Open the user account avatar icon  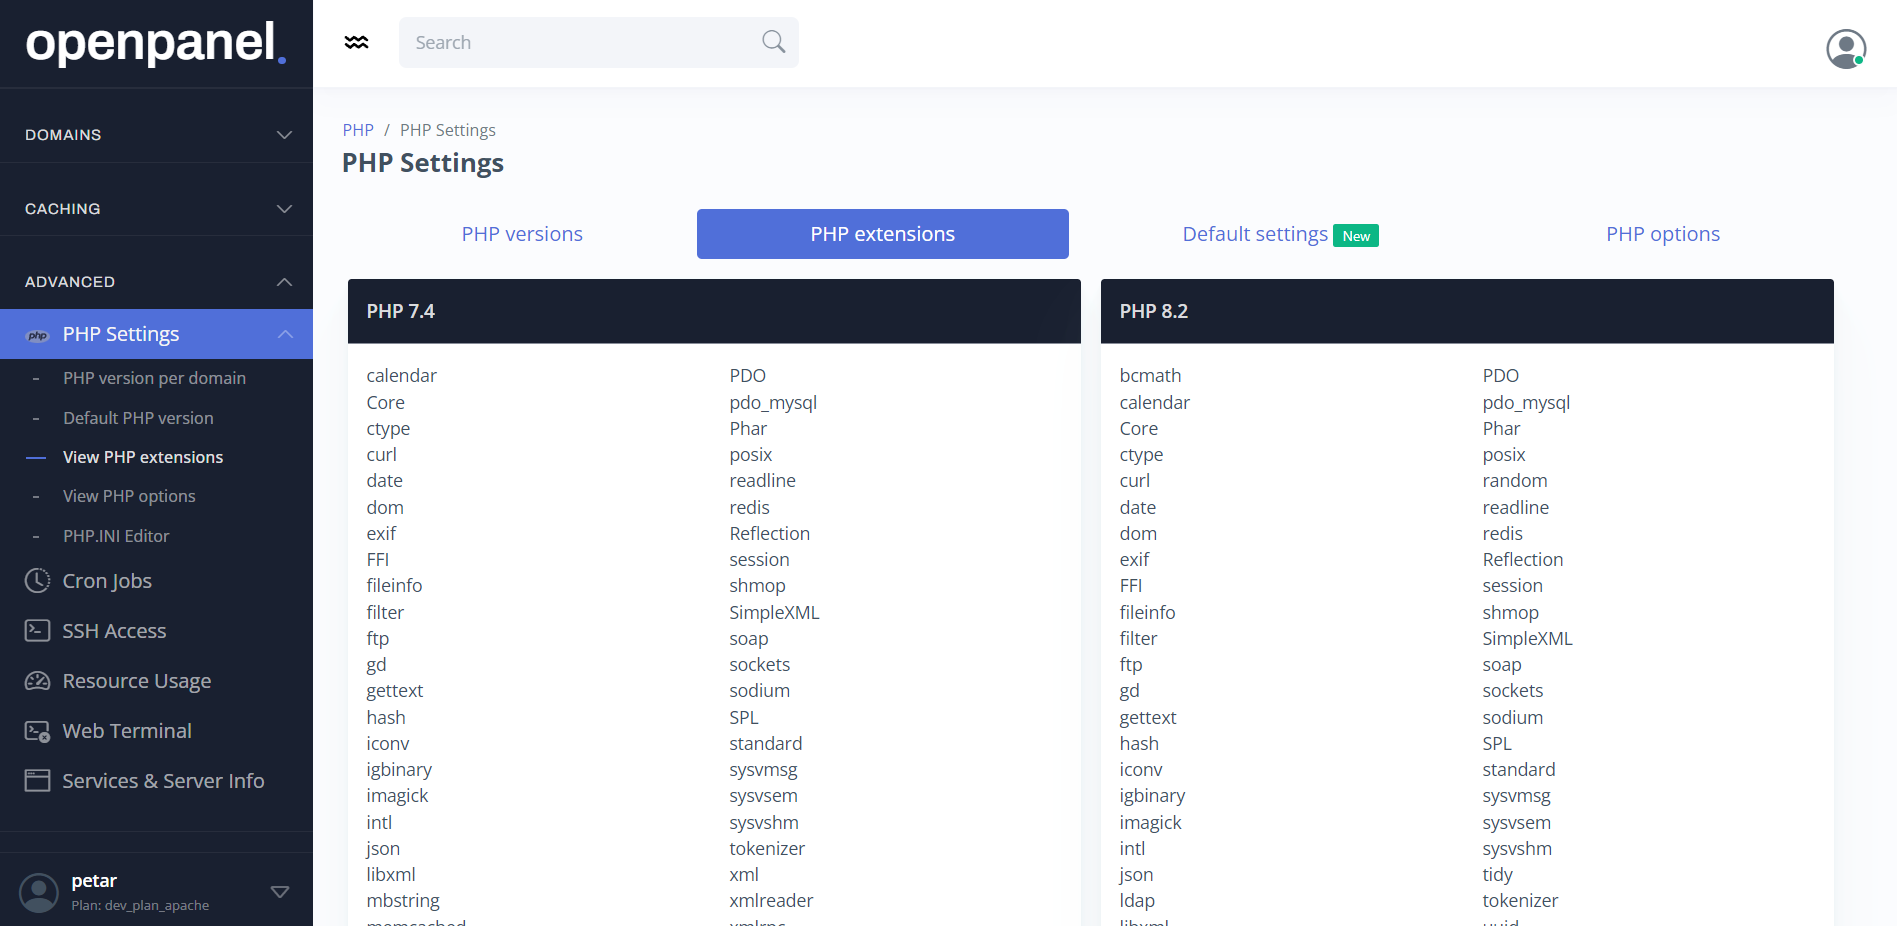pos(1845,48)
